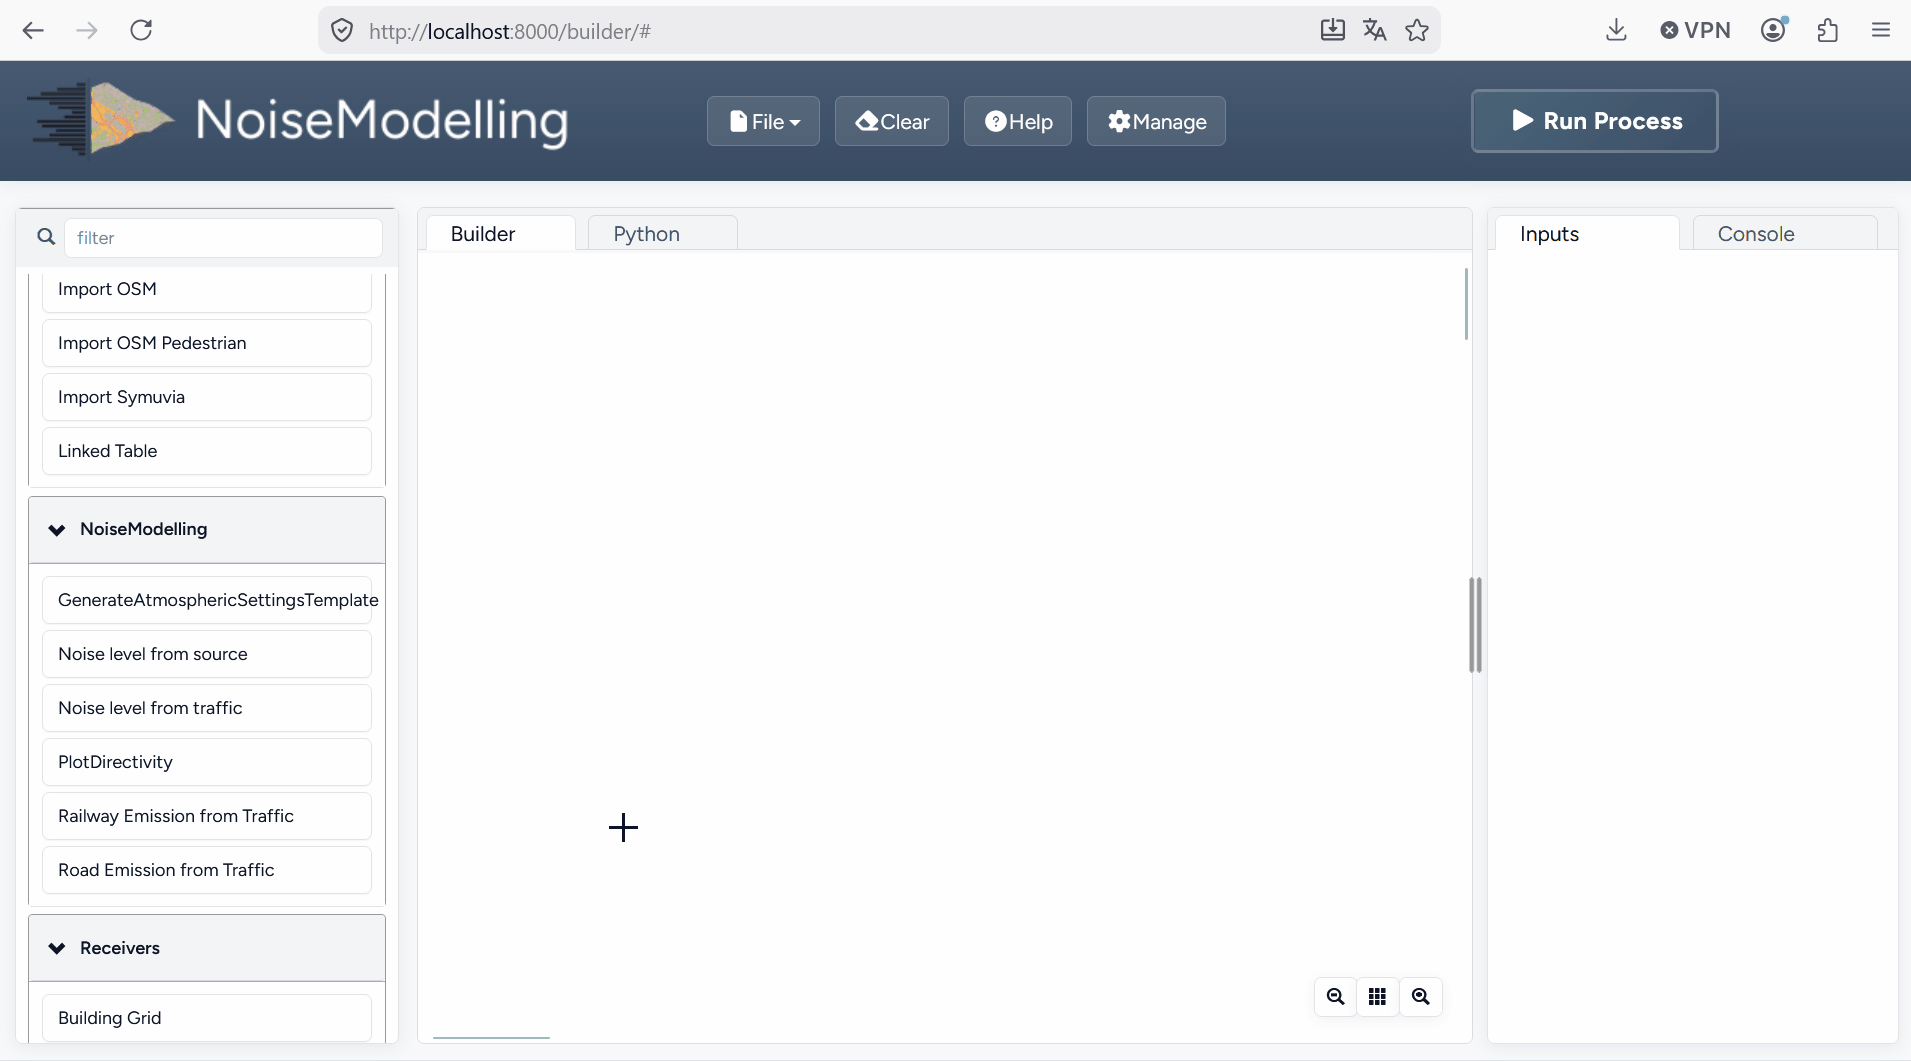
Task: Run the process
Action: pyautogui.click(x=1595, y=121)
